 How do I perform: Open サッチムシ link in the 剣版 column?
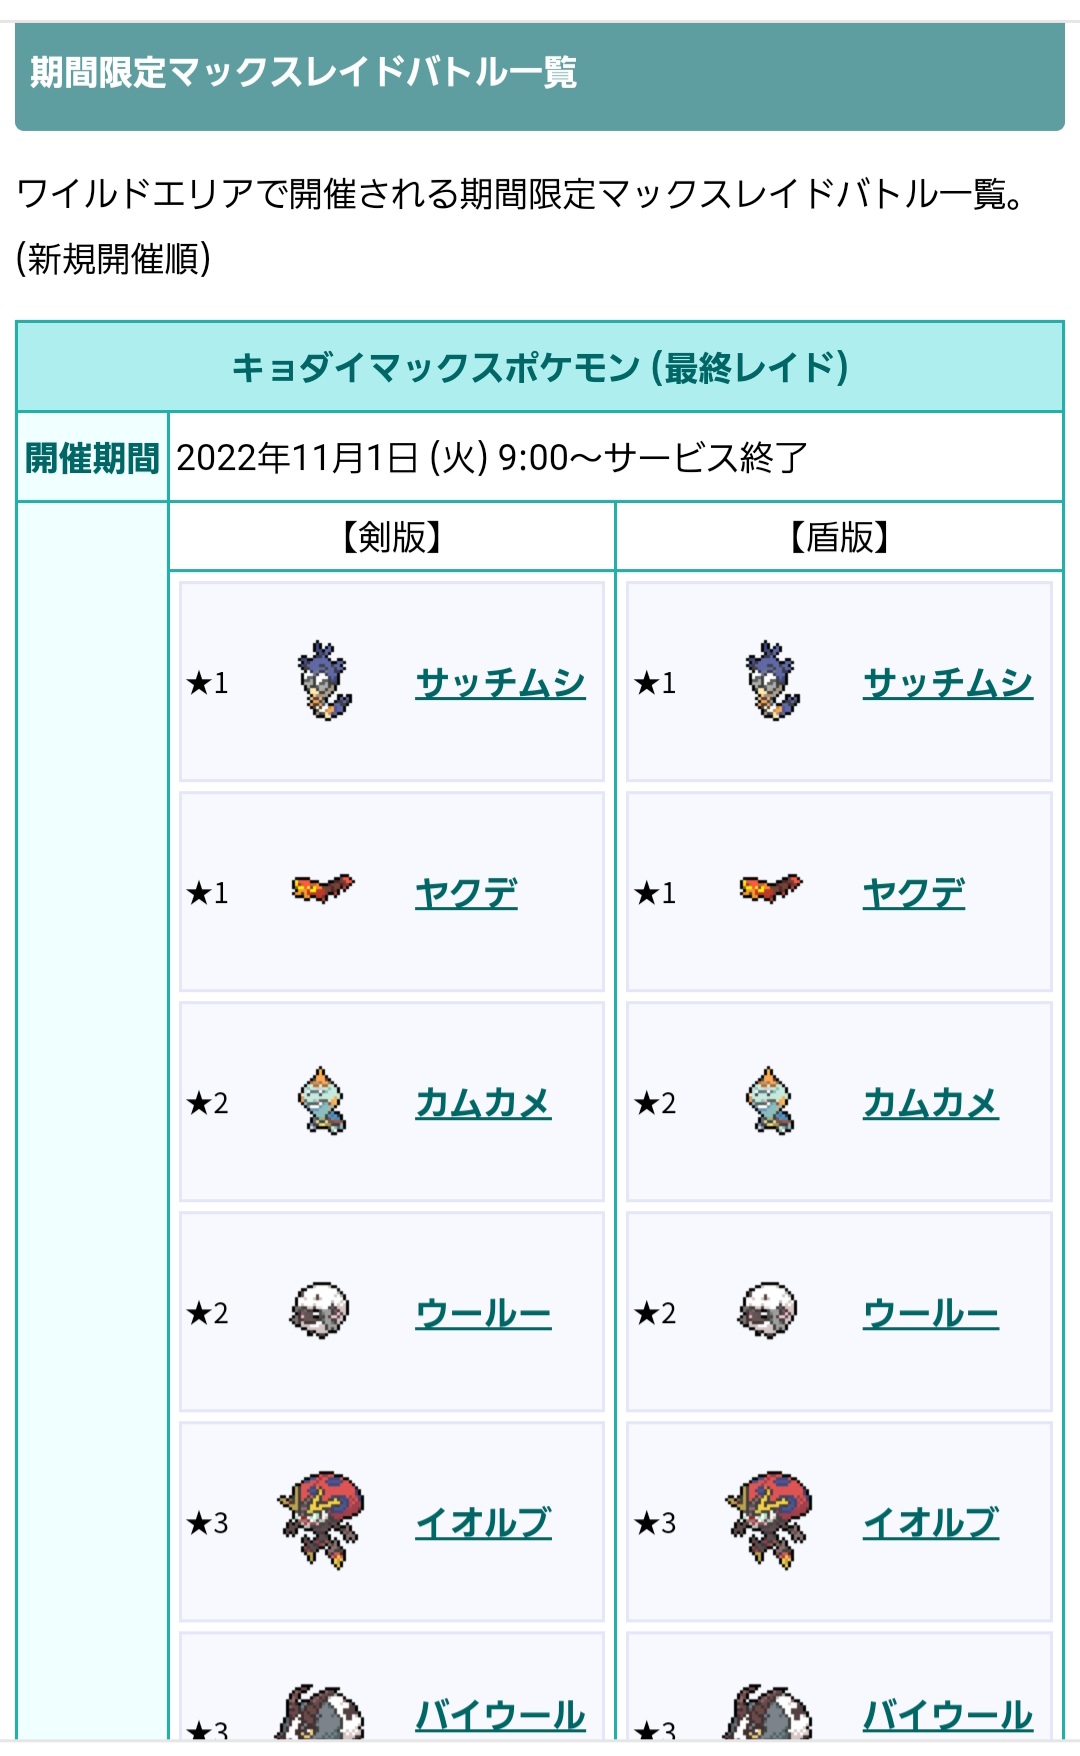(x=500, y=683)
